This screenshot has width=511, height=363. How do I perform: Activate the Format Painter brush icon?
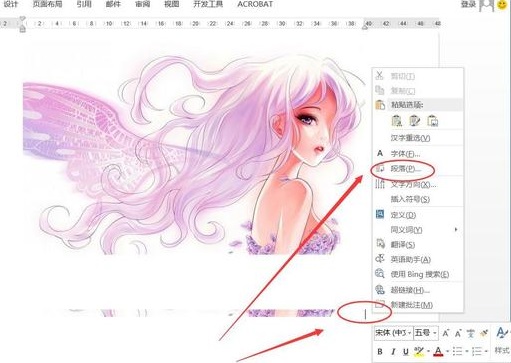point(484,333)
